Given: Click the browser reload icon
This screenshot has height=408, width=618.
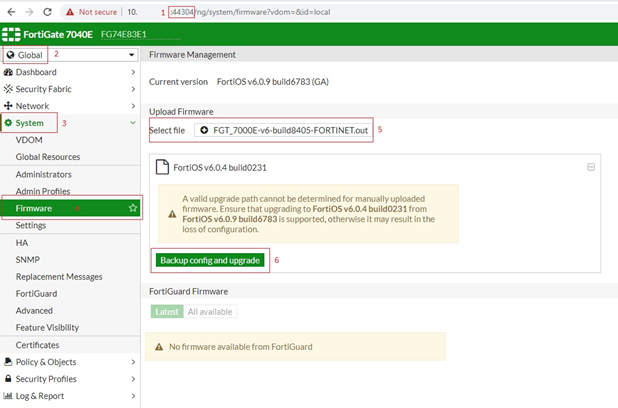Looking at the screenshot, I should click(x=50, y=12).
